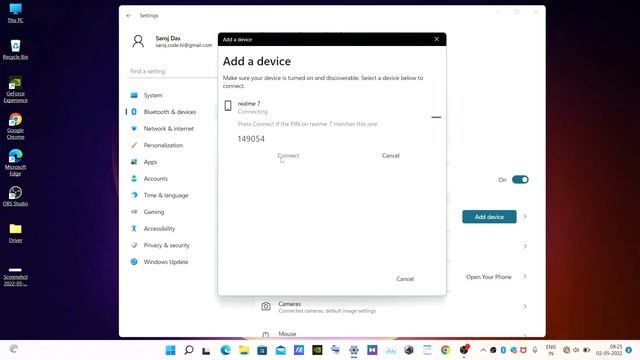This screenshot has height=360, width=640.
Task: Click the microphone tray icon
Action: coord(535,350)
